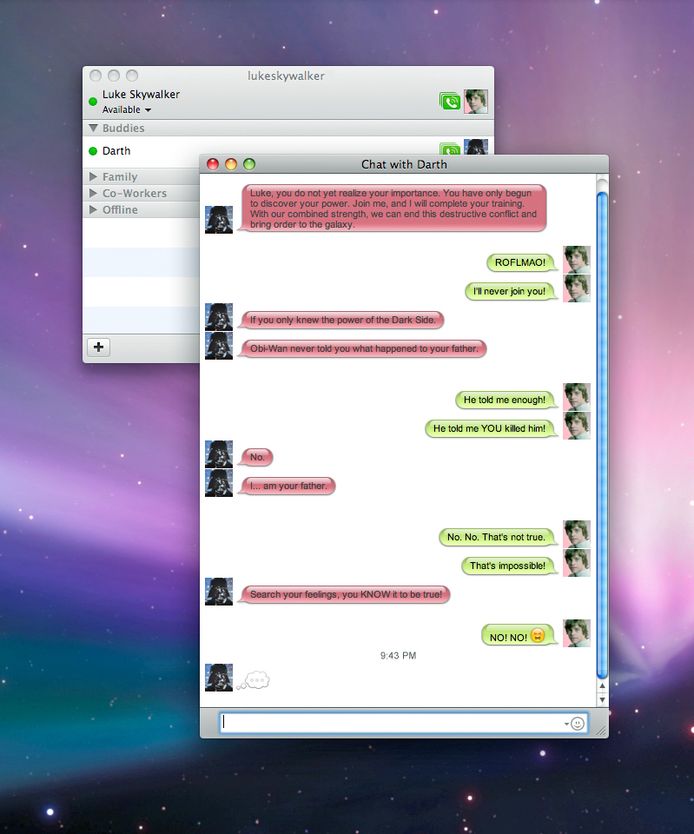Image resolution: width=694 pixels, height=834 pixels.
Task: Click the 'No. No. That's not true.' bubble
Action: coord(496,537)
